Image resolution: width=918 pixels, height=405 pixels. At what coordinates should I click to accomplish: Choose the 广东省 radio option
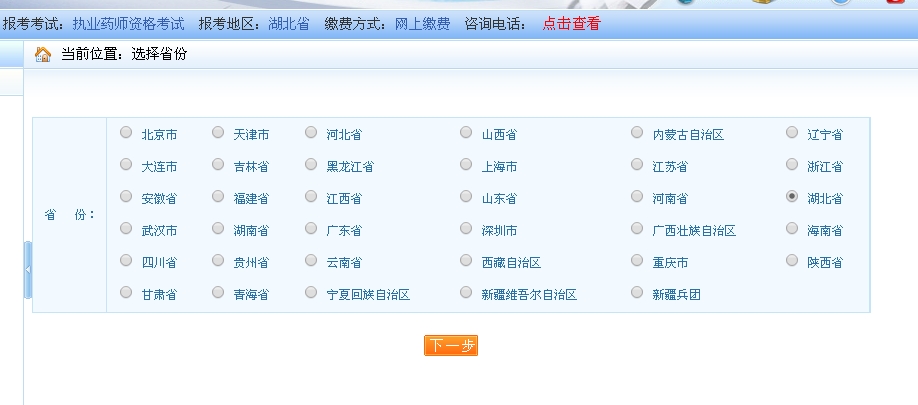click(311, 228)
